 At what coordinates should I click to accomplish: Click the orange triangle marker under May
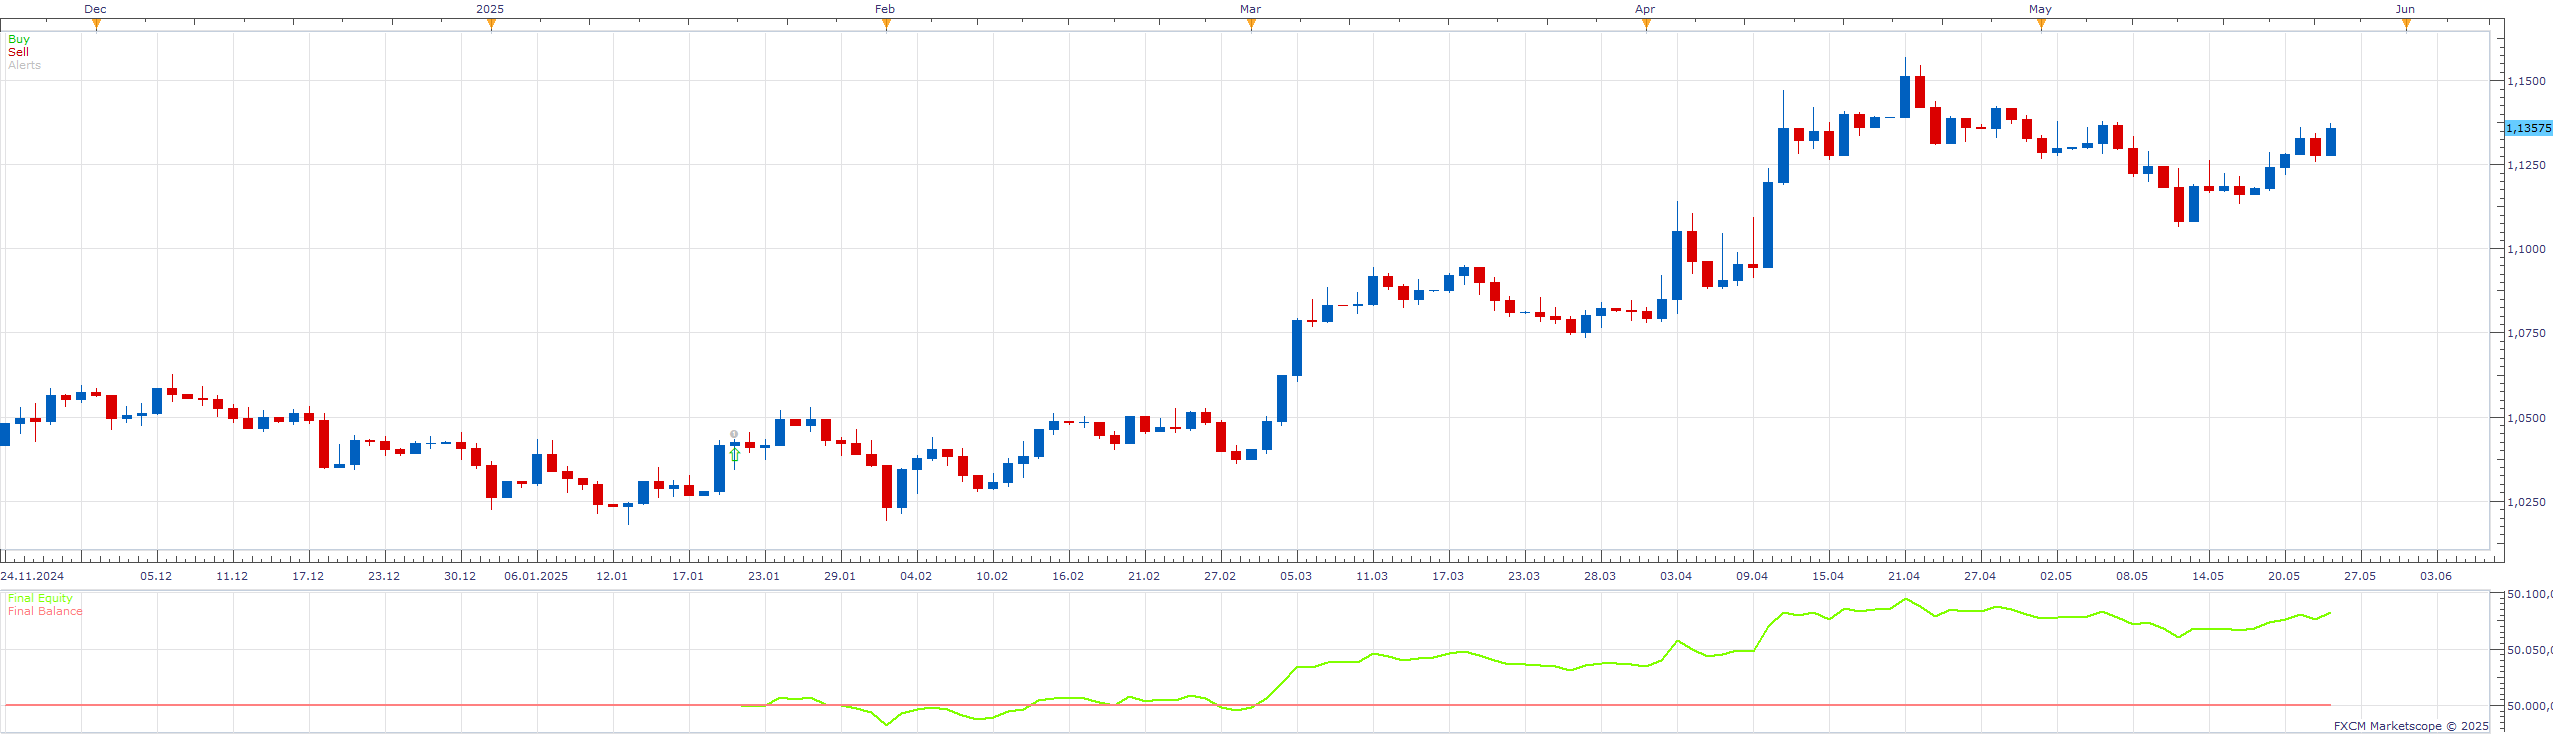pos(2041,24)
